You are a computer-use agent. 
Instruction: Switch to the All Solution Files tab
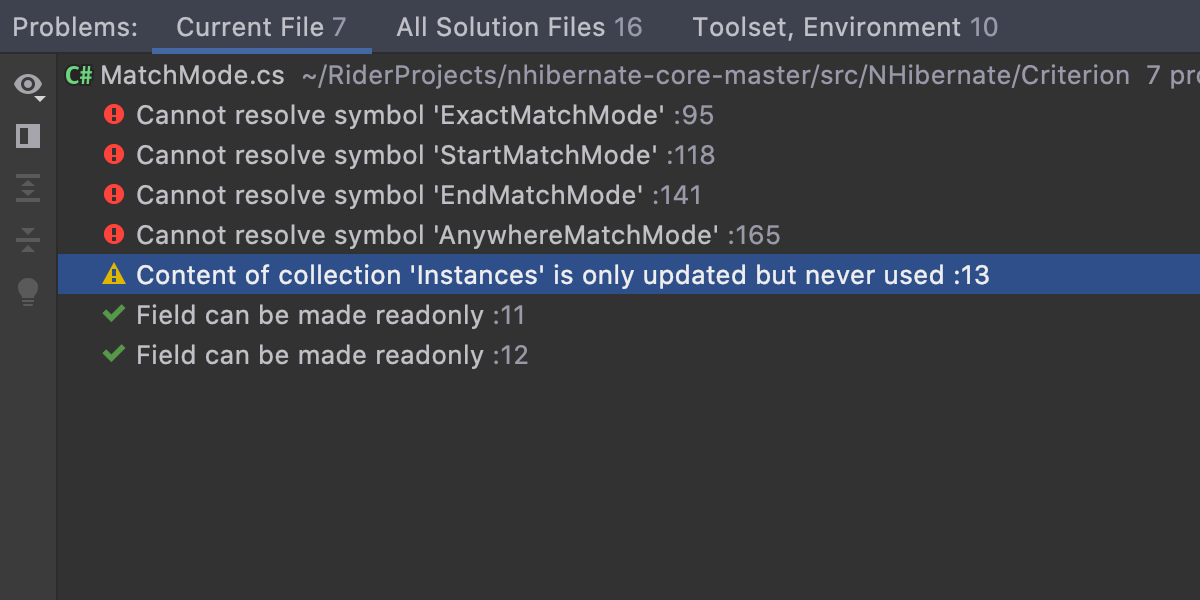[519, 27]
